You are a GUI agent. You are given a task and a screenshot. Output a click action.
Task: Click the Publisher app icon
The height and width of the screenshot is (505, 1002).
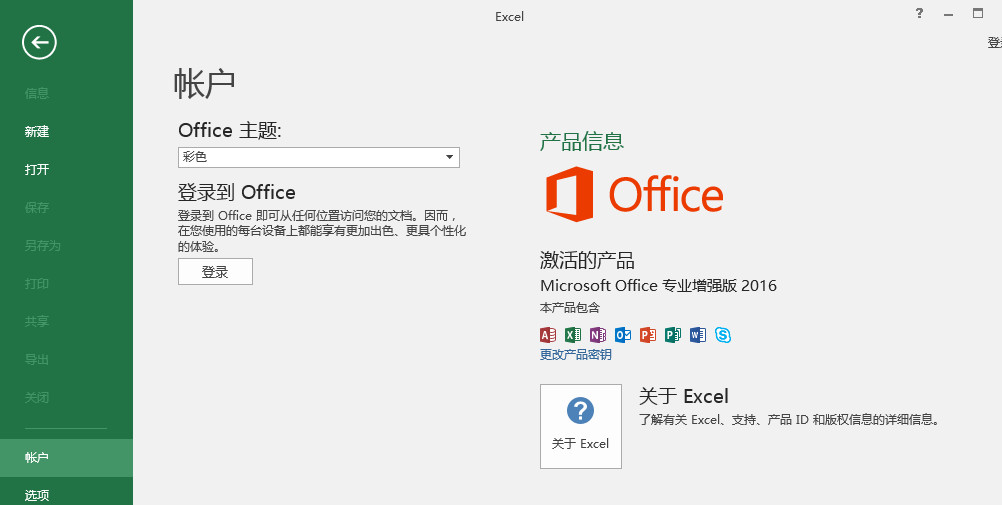673,334
